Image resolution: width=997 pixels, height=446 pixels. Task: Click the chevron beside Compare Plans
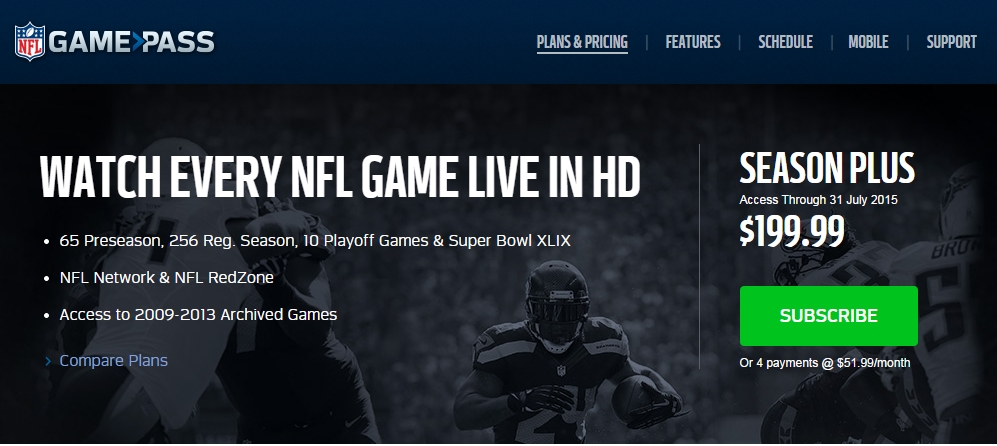48,361
